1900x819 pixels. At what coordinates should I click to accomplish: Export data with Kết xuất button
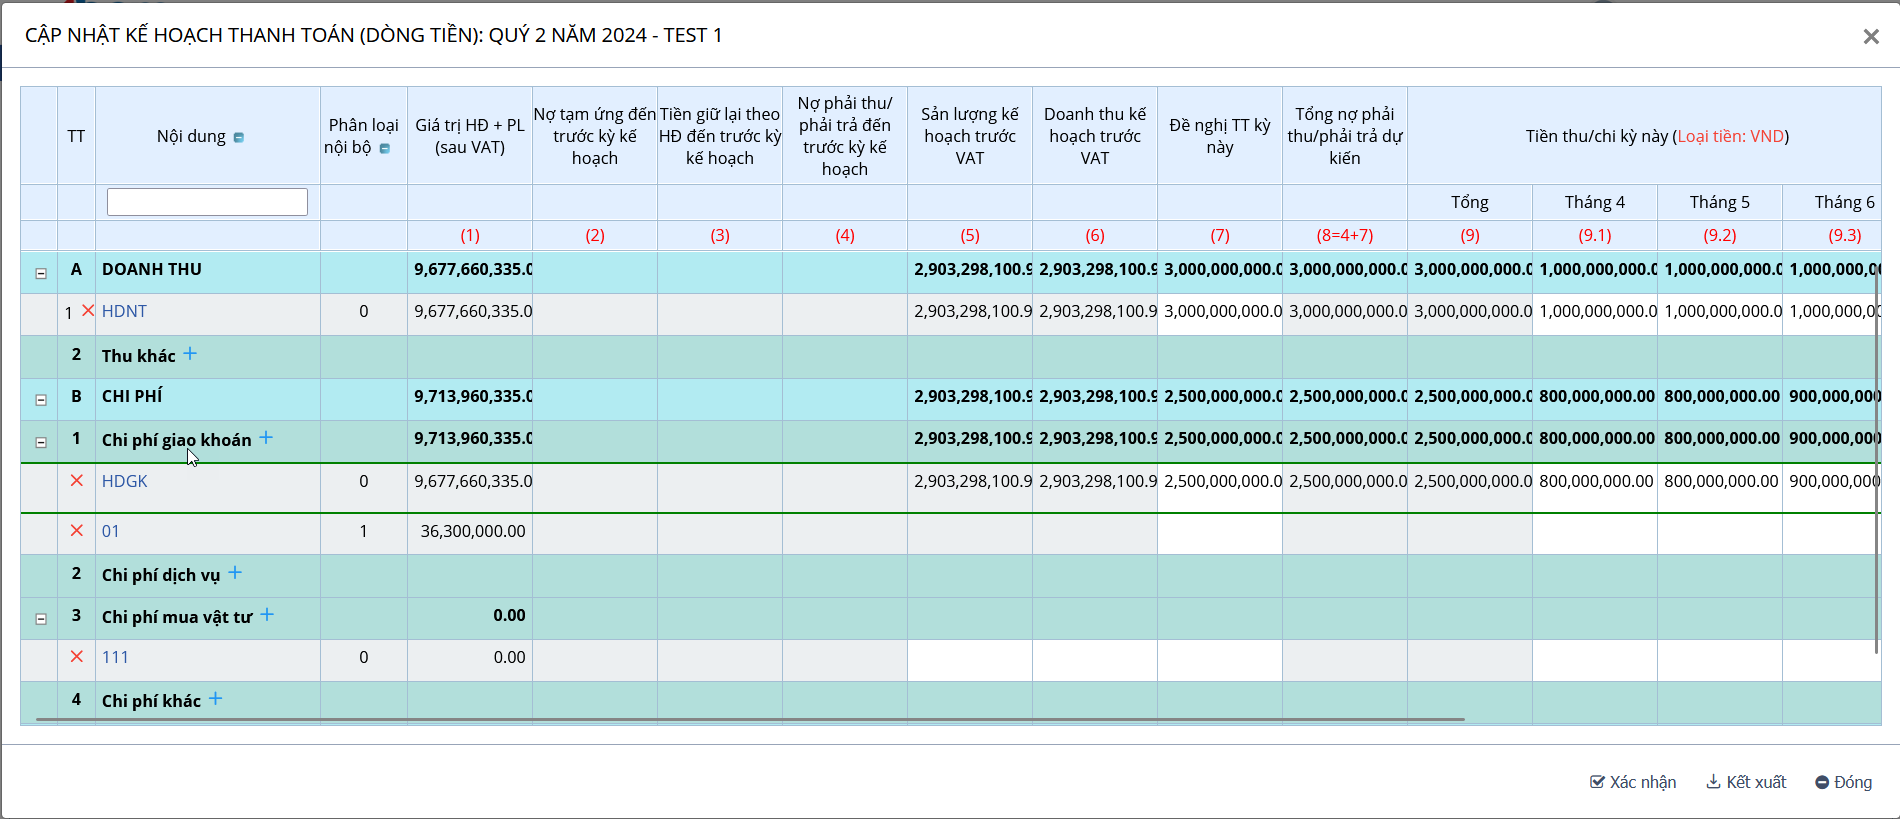click(1746, 782)
